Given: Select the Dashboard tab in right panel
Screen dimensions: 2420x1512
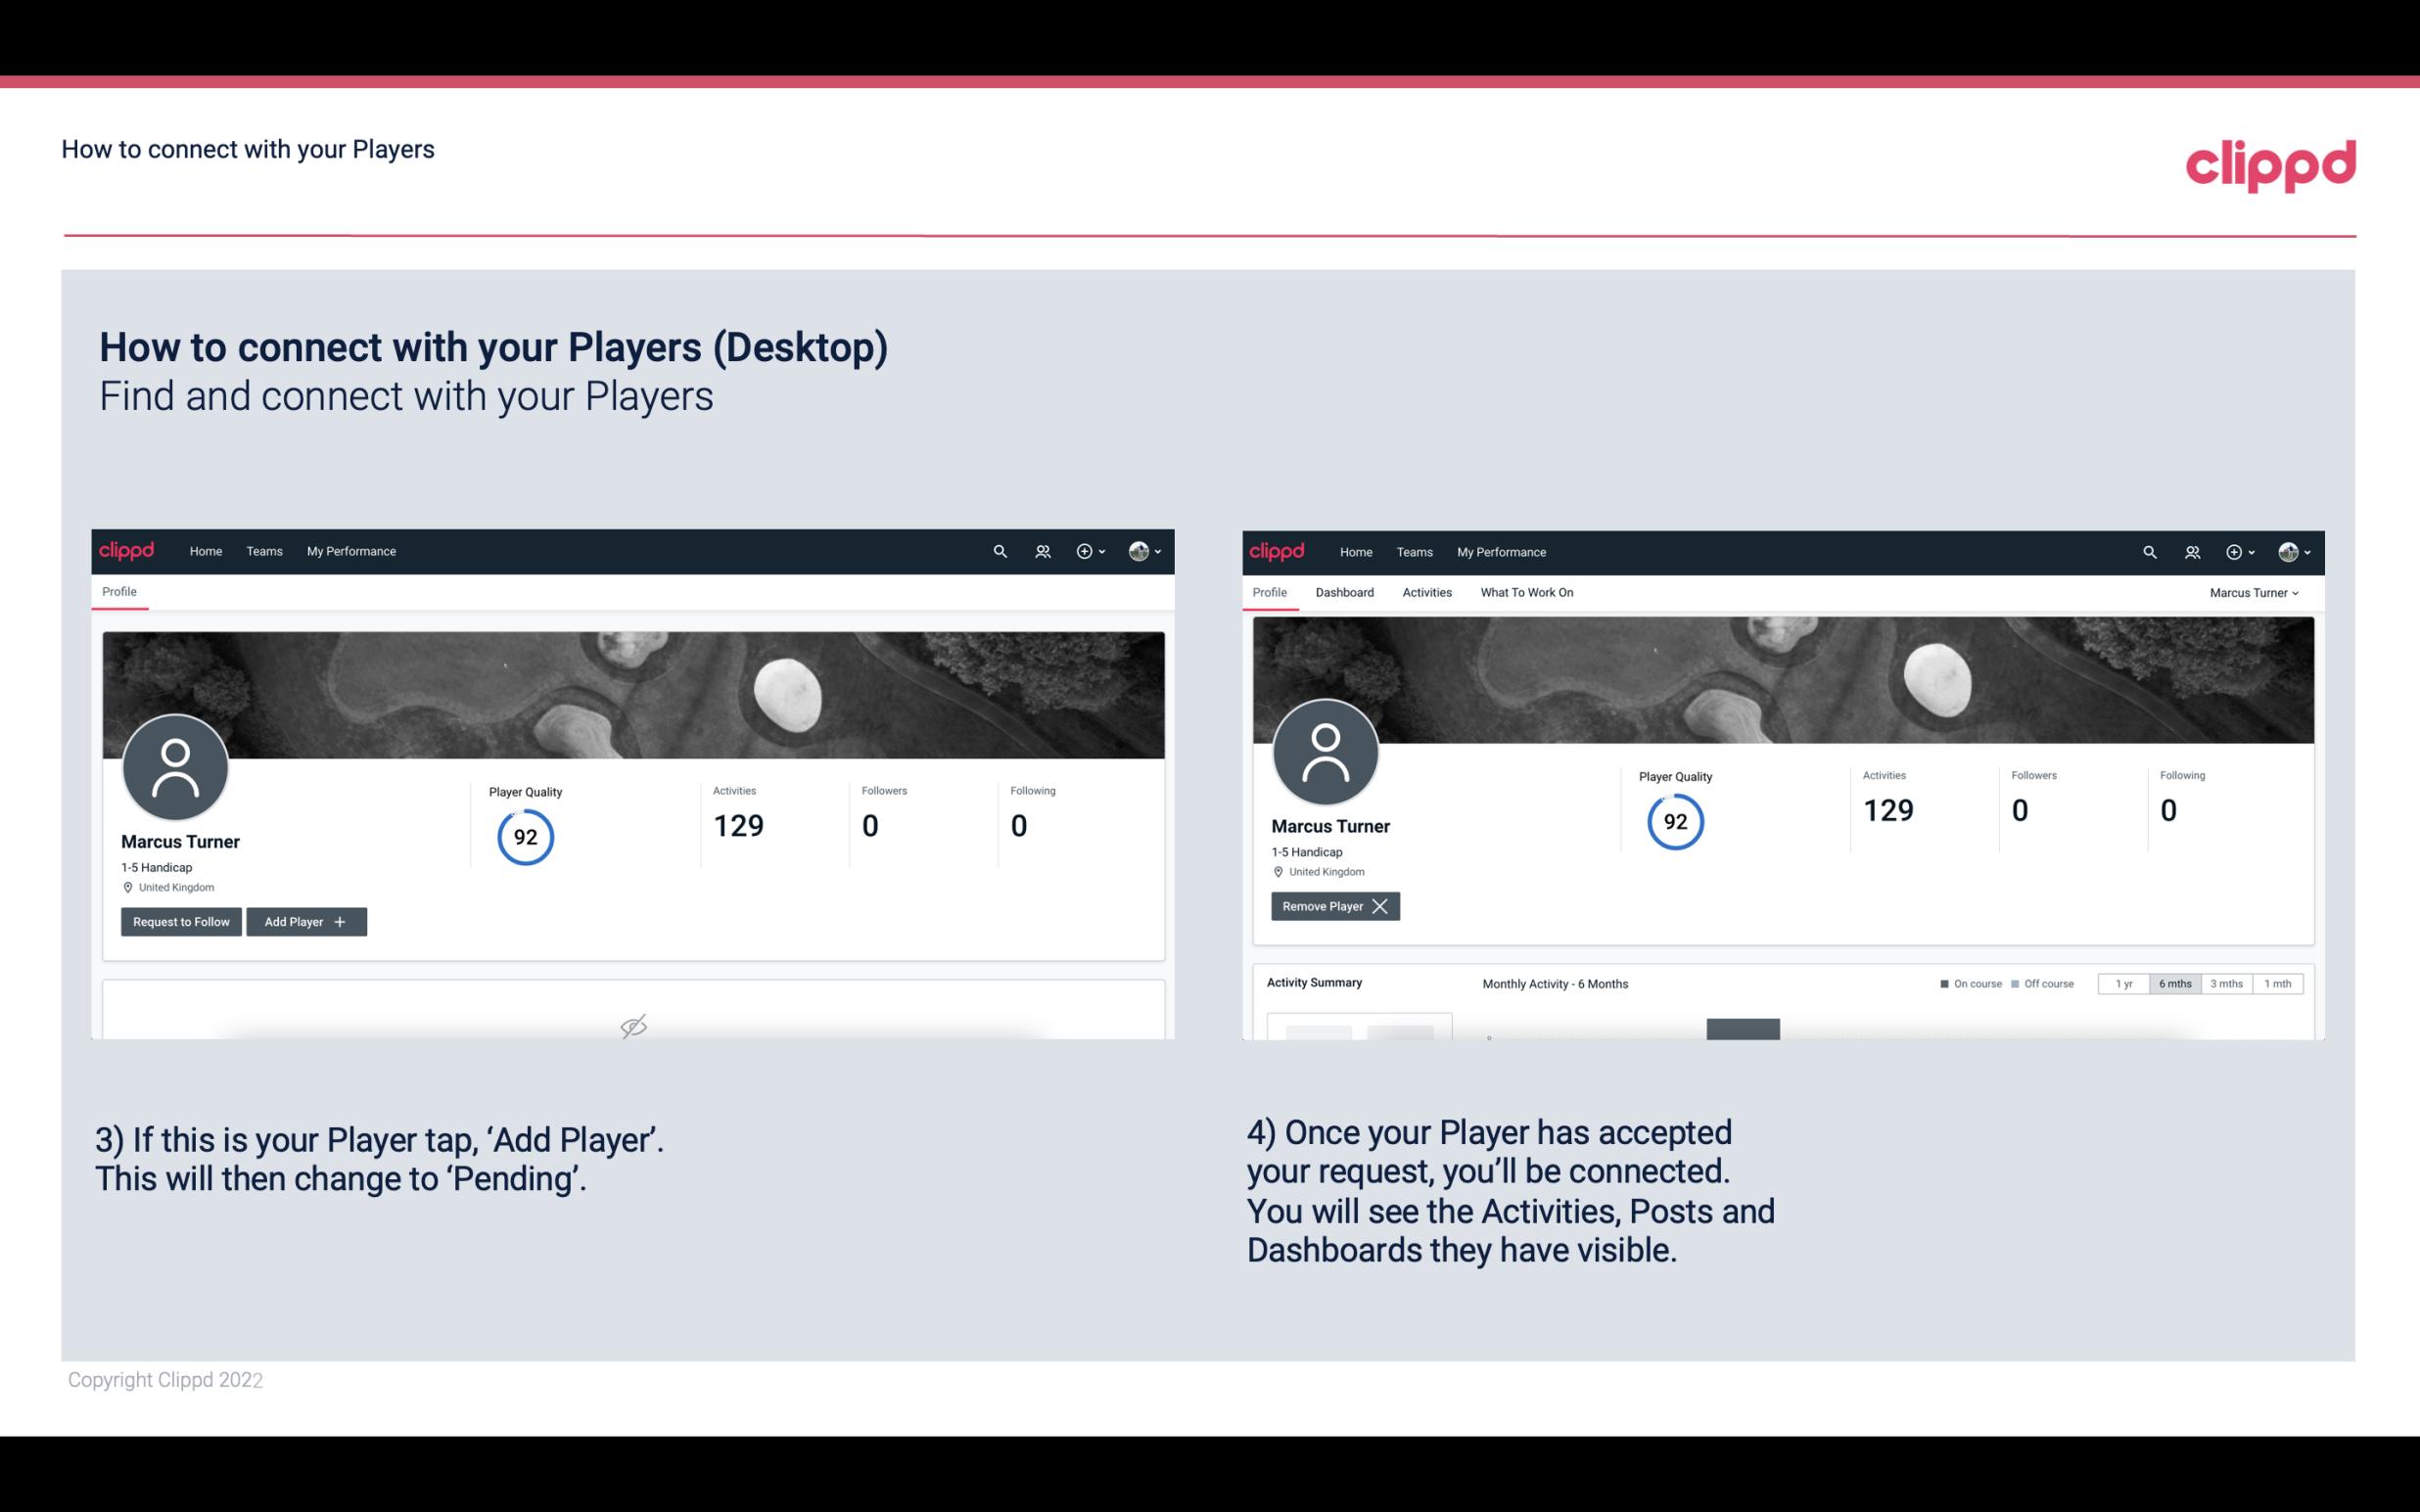Looking at the screenshot, I should point(1345,592).
